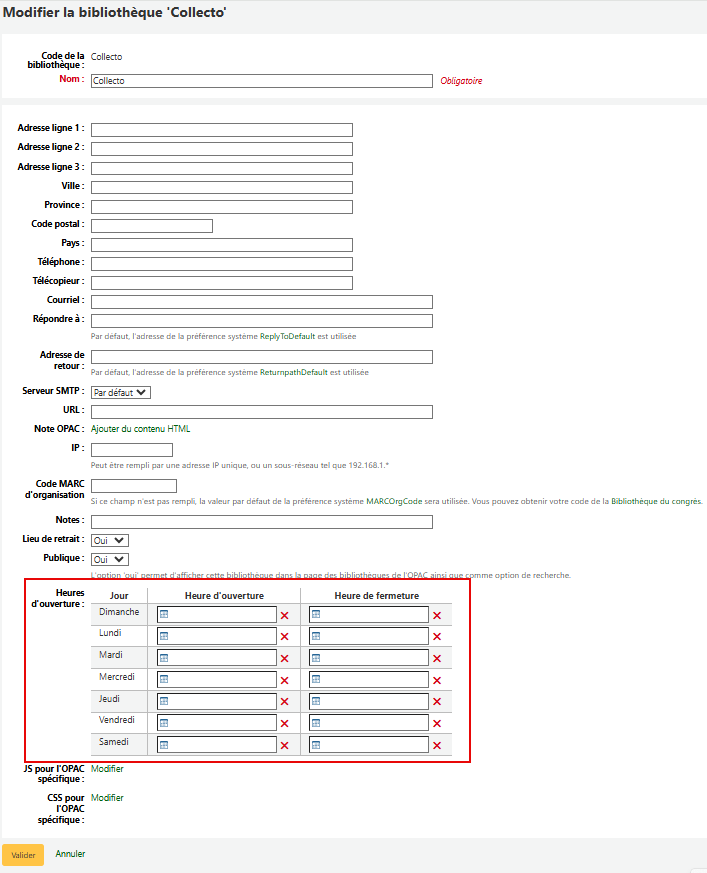
Task: Focus the Ville input field
Action: (222, 187)
